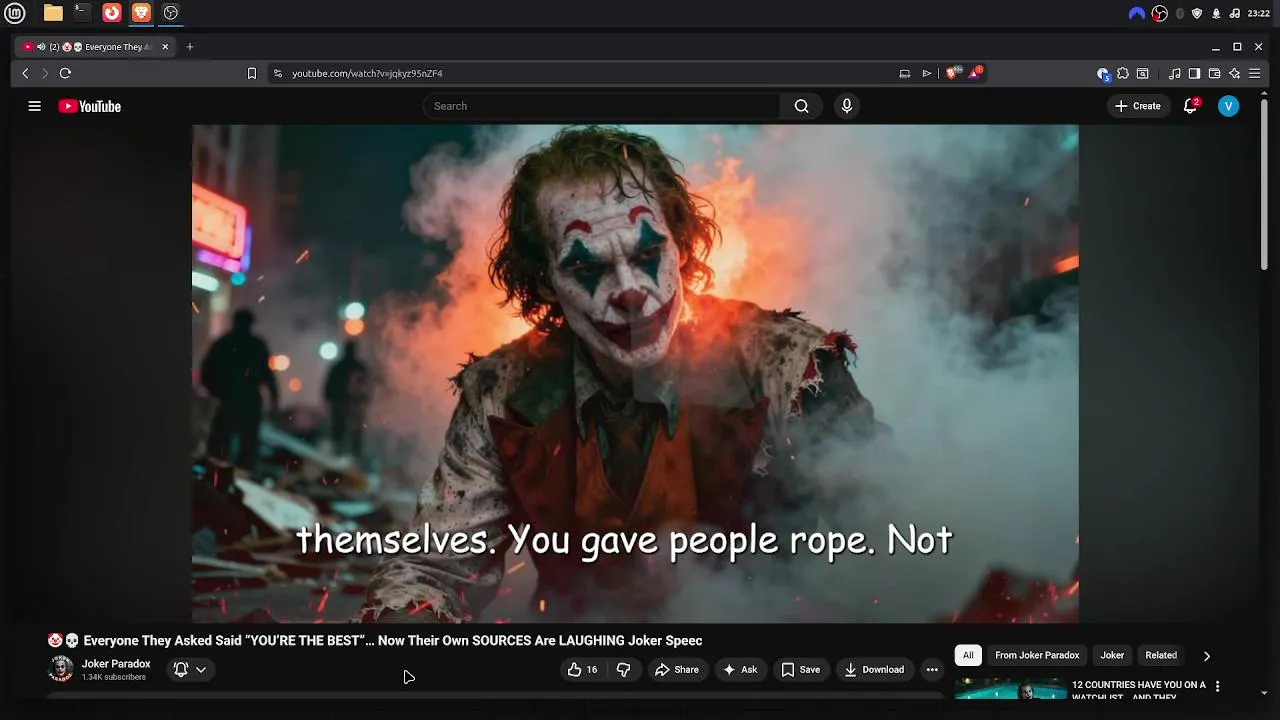Bookmark this page in Brave
The width and height of the screenshot is (1280, 720).
click(252, 73)
